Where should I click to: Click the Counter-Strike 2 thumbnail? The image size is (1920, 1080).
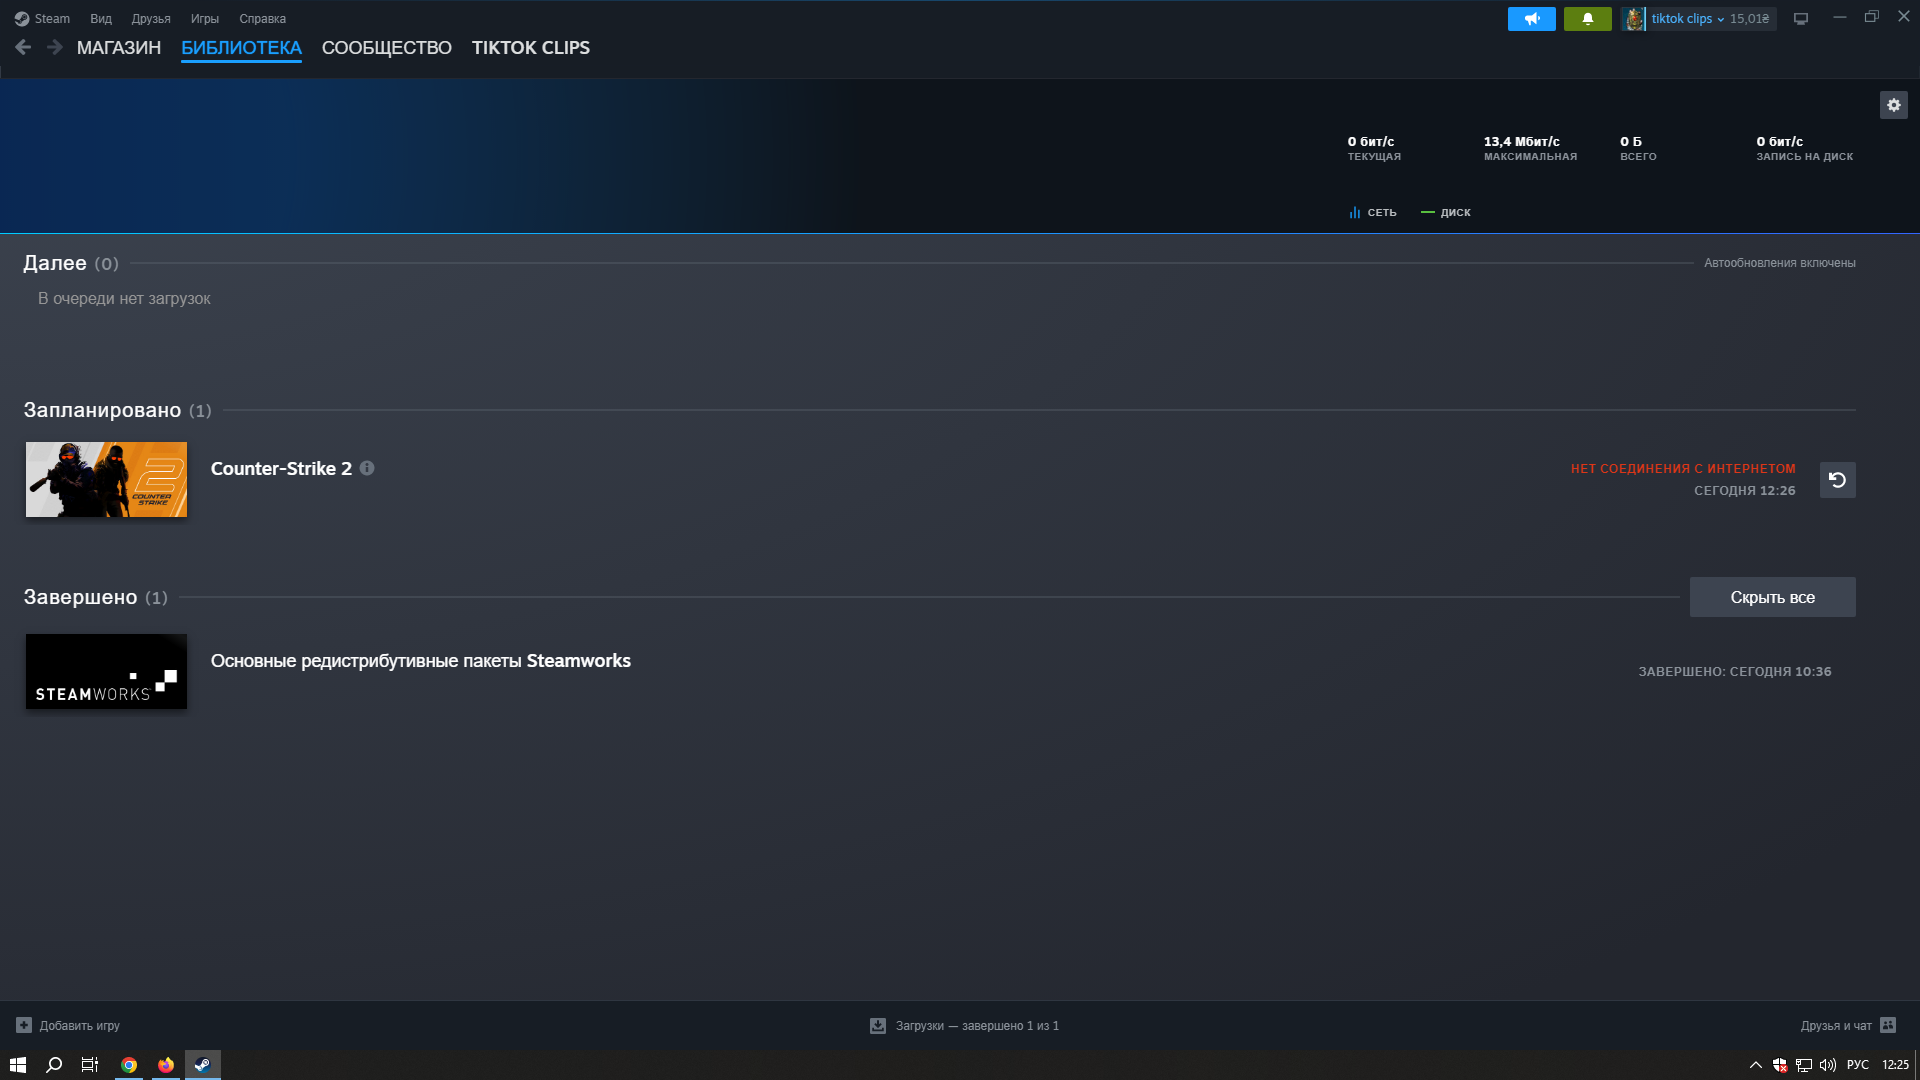click(106, 480)
